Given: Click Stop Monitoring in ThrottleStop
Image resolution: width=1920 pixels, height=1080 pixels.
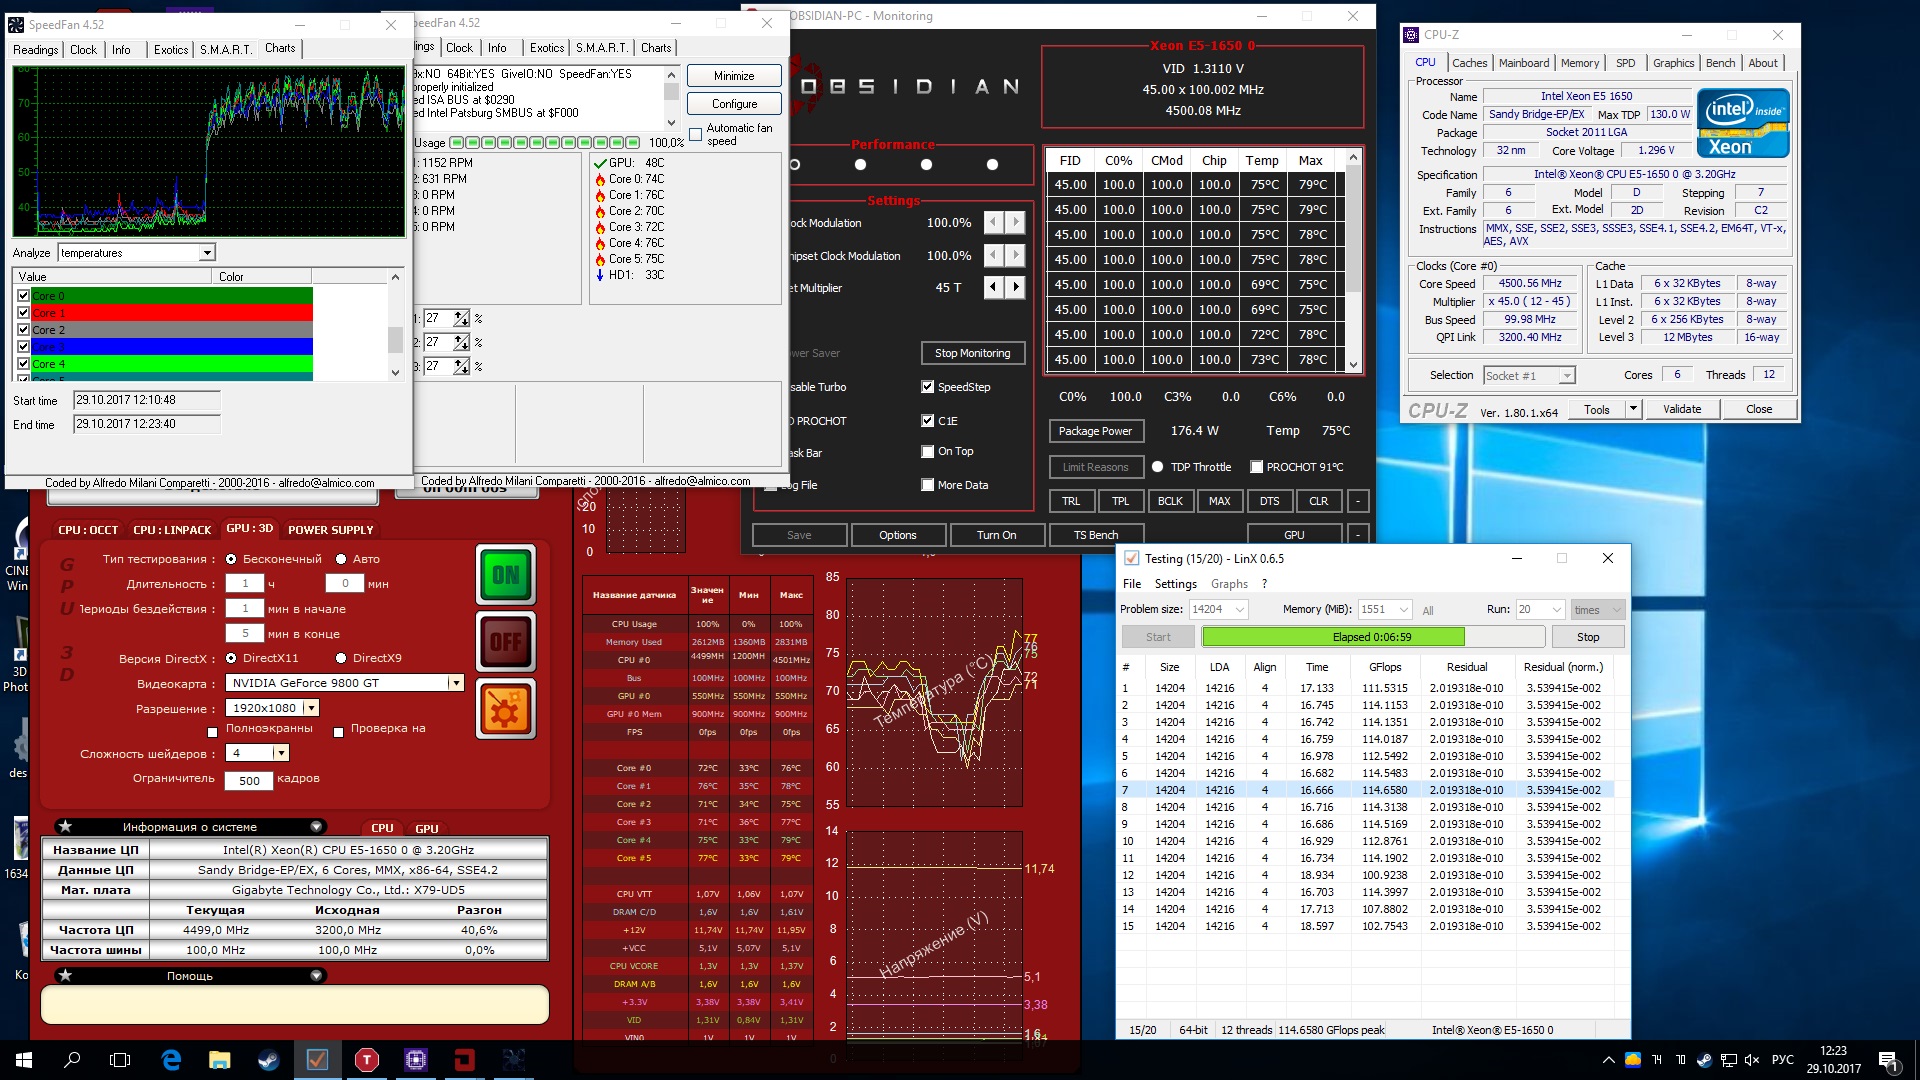Looking at the screenshot, I should coord(972,353).
